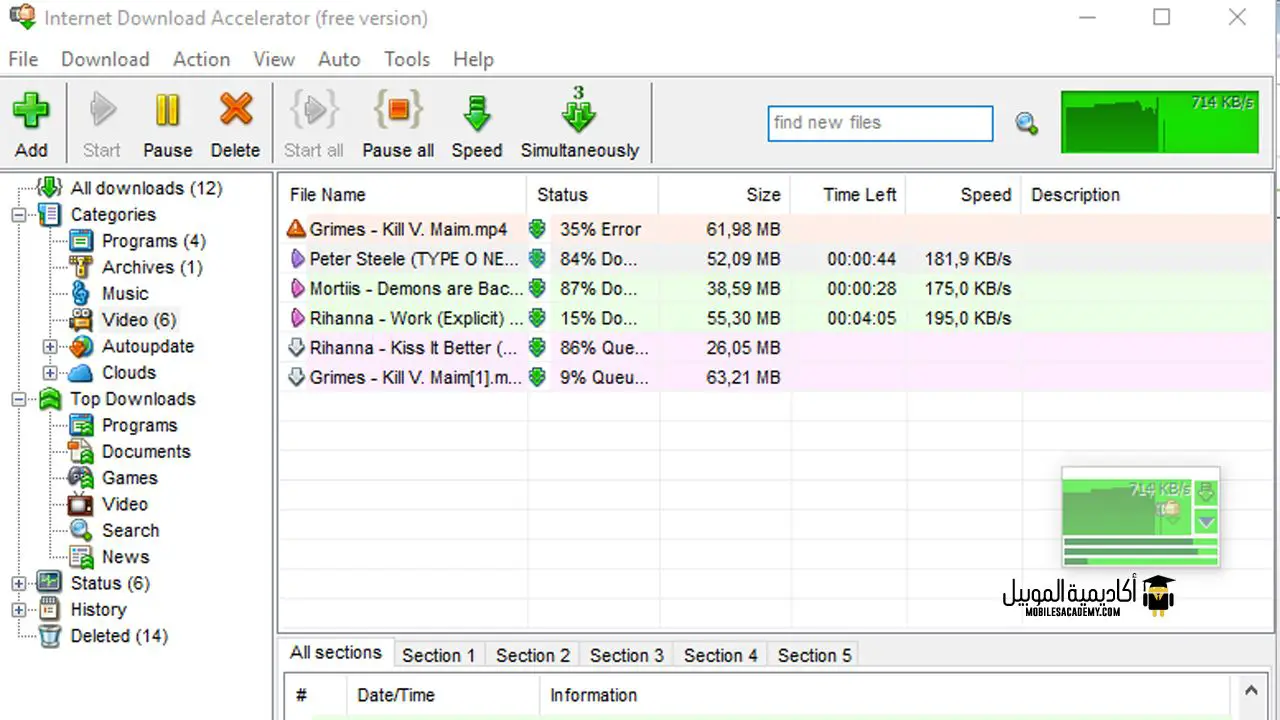Click the Simultaneously downloads icon
The width and height of the screenshot is (1280, 720).
(x=578, y=109)
